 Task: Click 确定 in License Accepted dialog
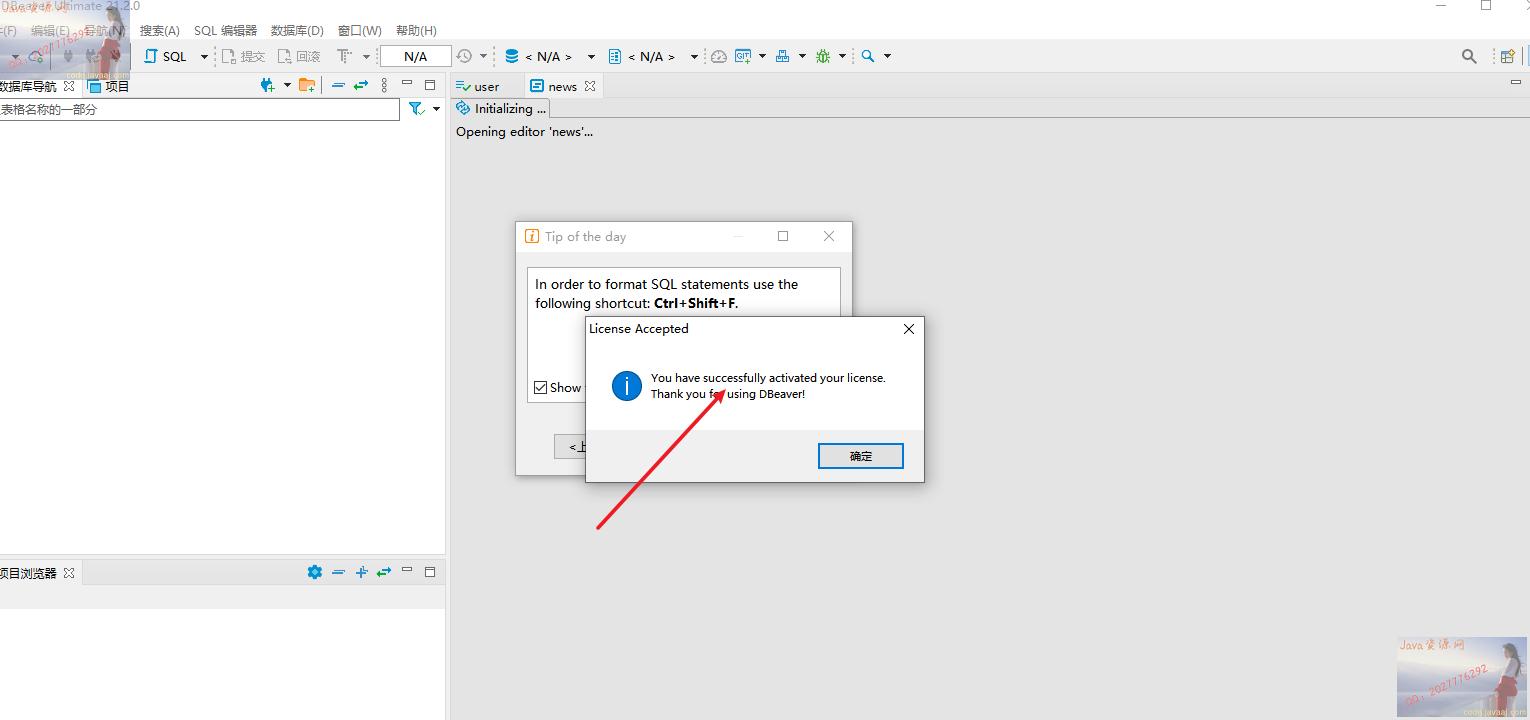coord(861,456)
